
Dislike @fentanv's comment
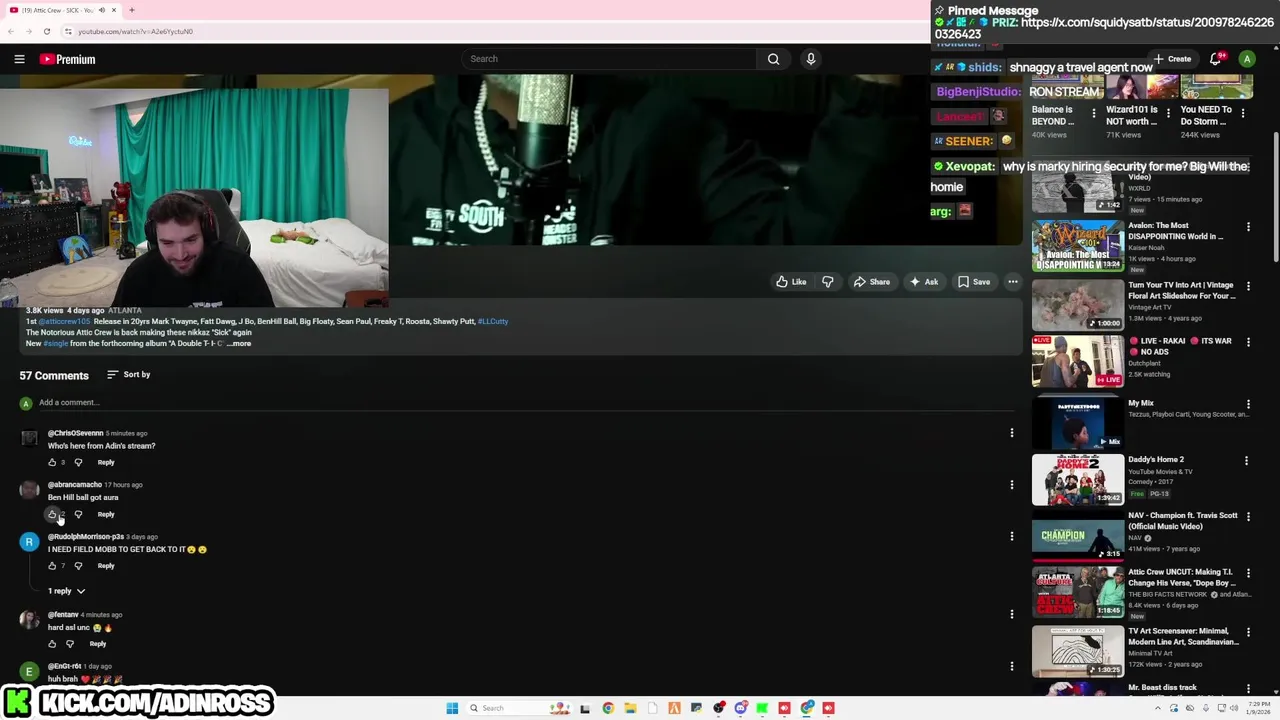click(x=69, y=644)
